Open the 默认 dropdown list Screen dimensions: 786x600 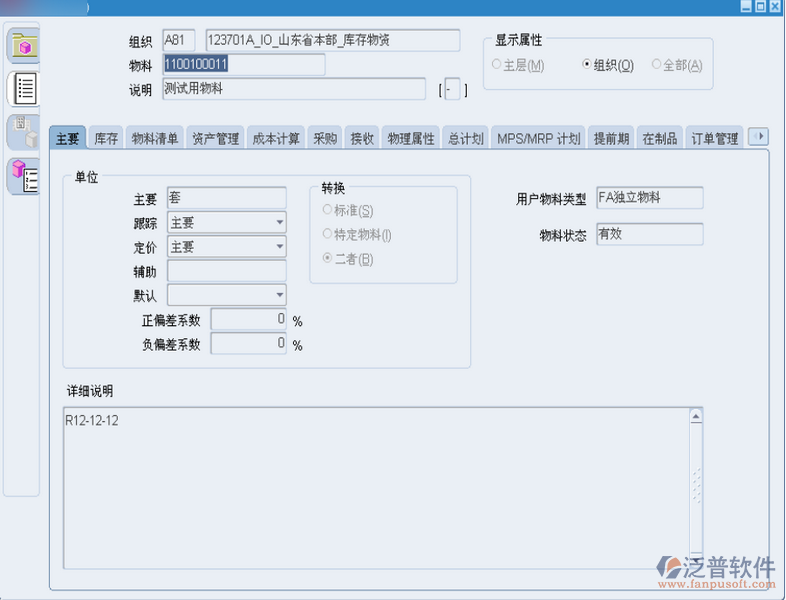click(x=279, y=295)
